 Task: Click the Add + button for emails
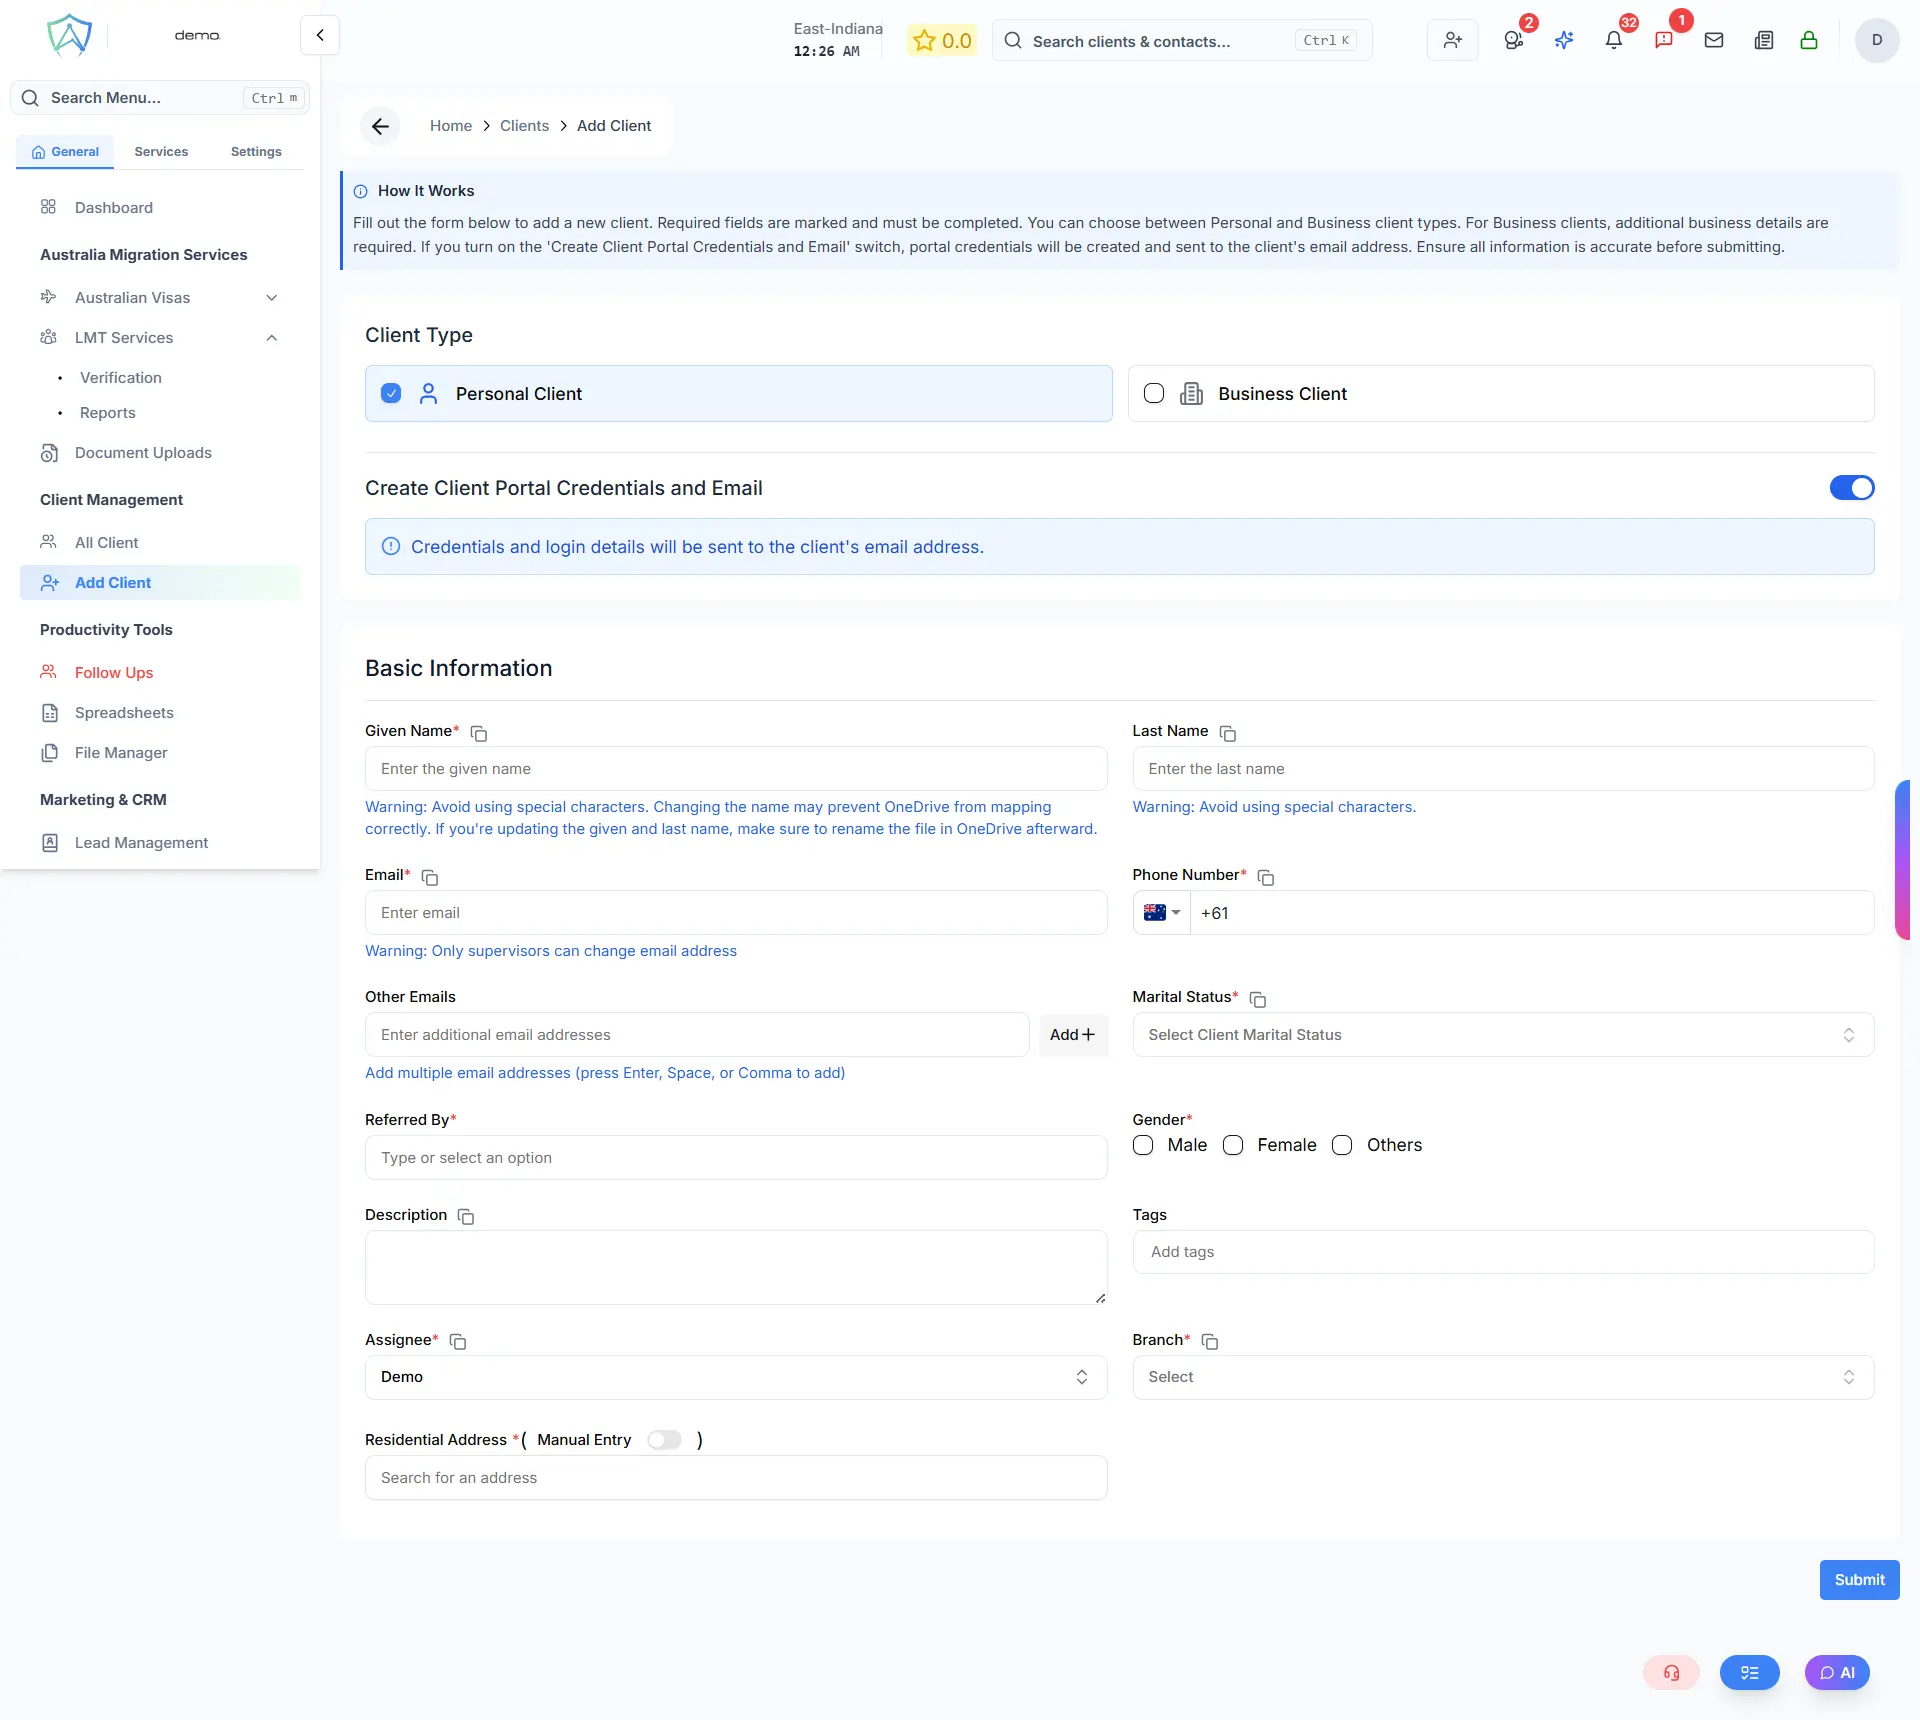(1072, 1035)
